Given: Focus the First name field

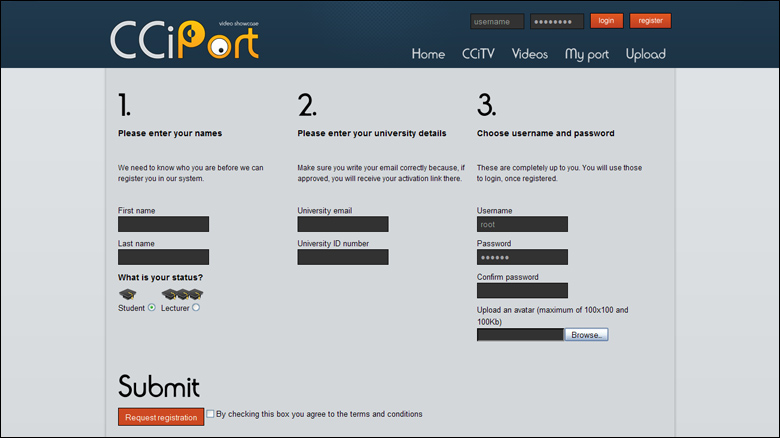Looking at the screenshot, I should click(163, 224).
